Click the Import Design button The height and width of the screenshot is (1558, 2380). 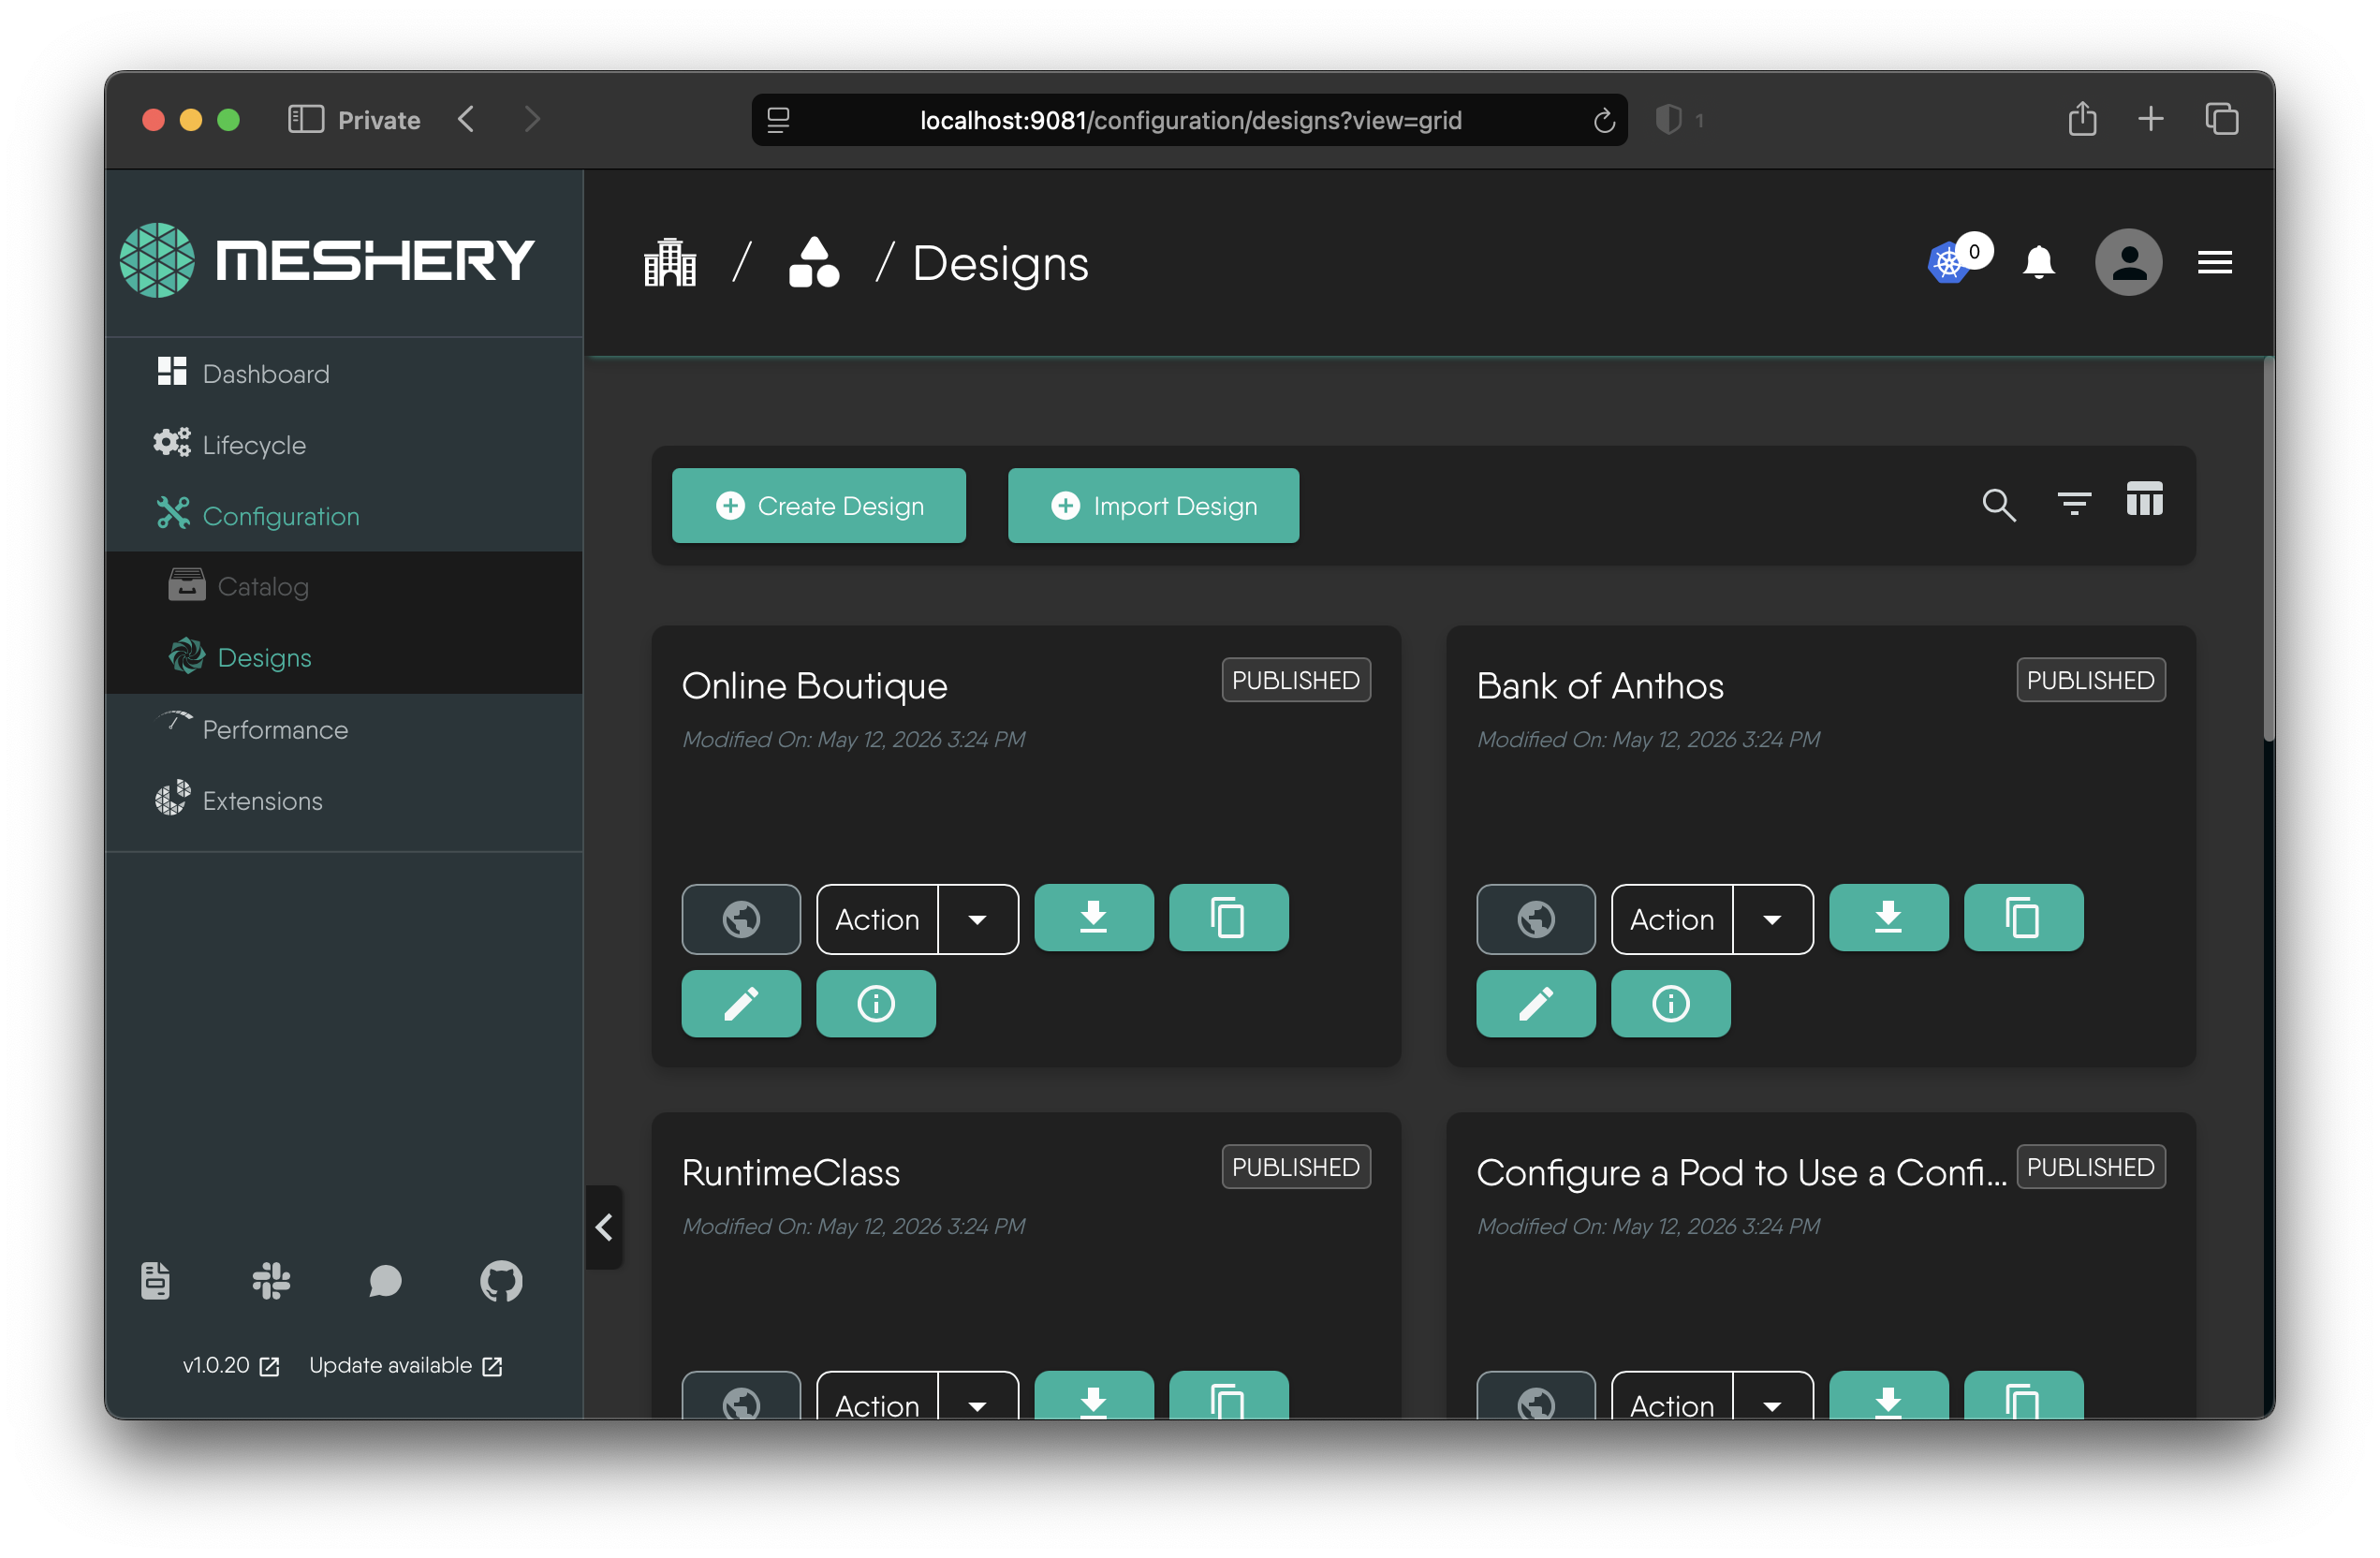pyautogui.click(x=1153, y=505)
